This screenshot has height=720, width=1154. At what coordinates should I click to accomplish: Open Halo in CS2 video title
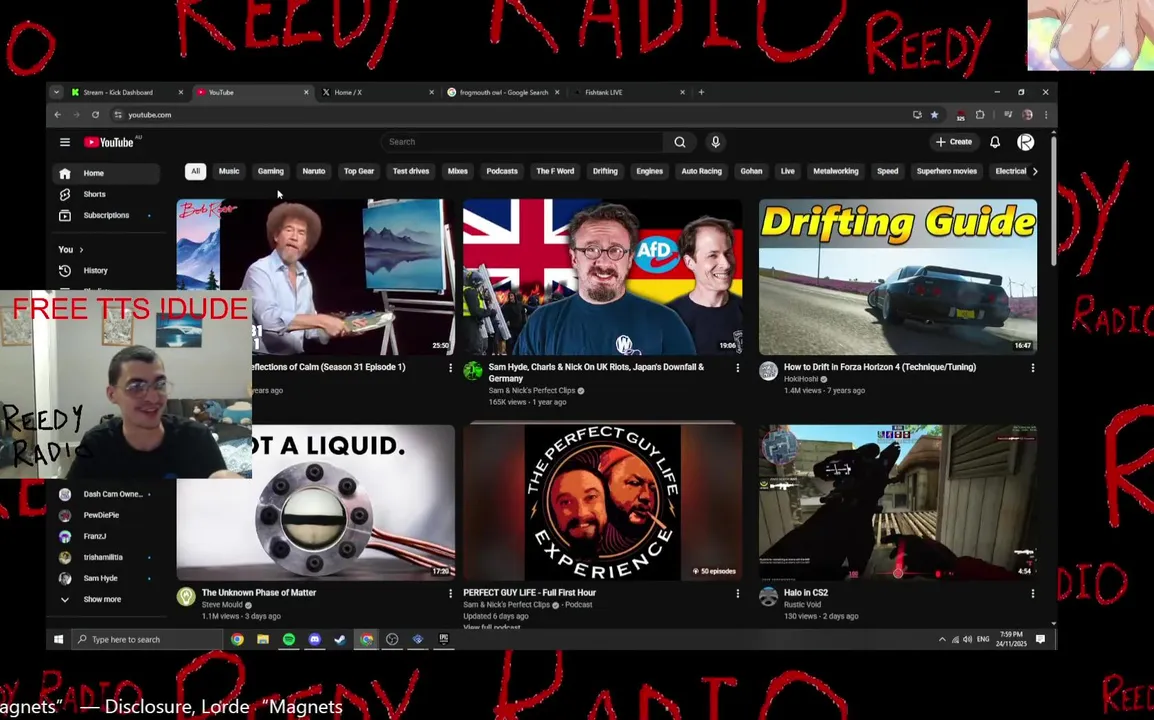[x=806, y=593]
